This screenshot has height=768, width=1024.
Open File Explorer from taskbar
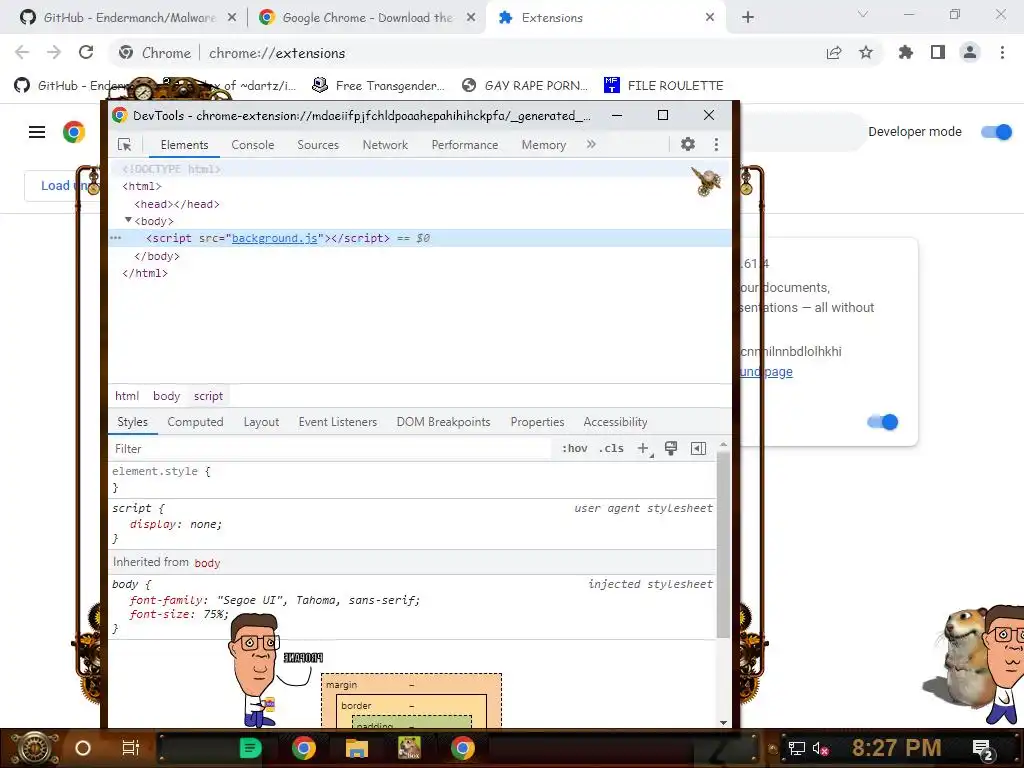coord(357,748)
